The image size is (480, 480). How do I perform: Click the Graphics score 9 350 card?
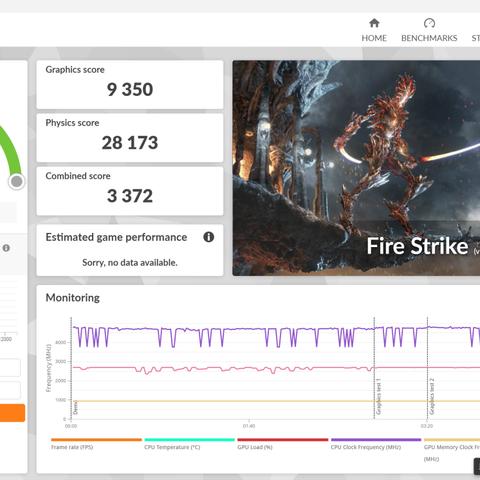coord(130,85)
